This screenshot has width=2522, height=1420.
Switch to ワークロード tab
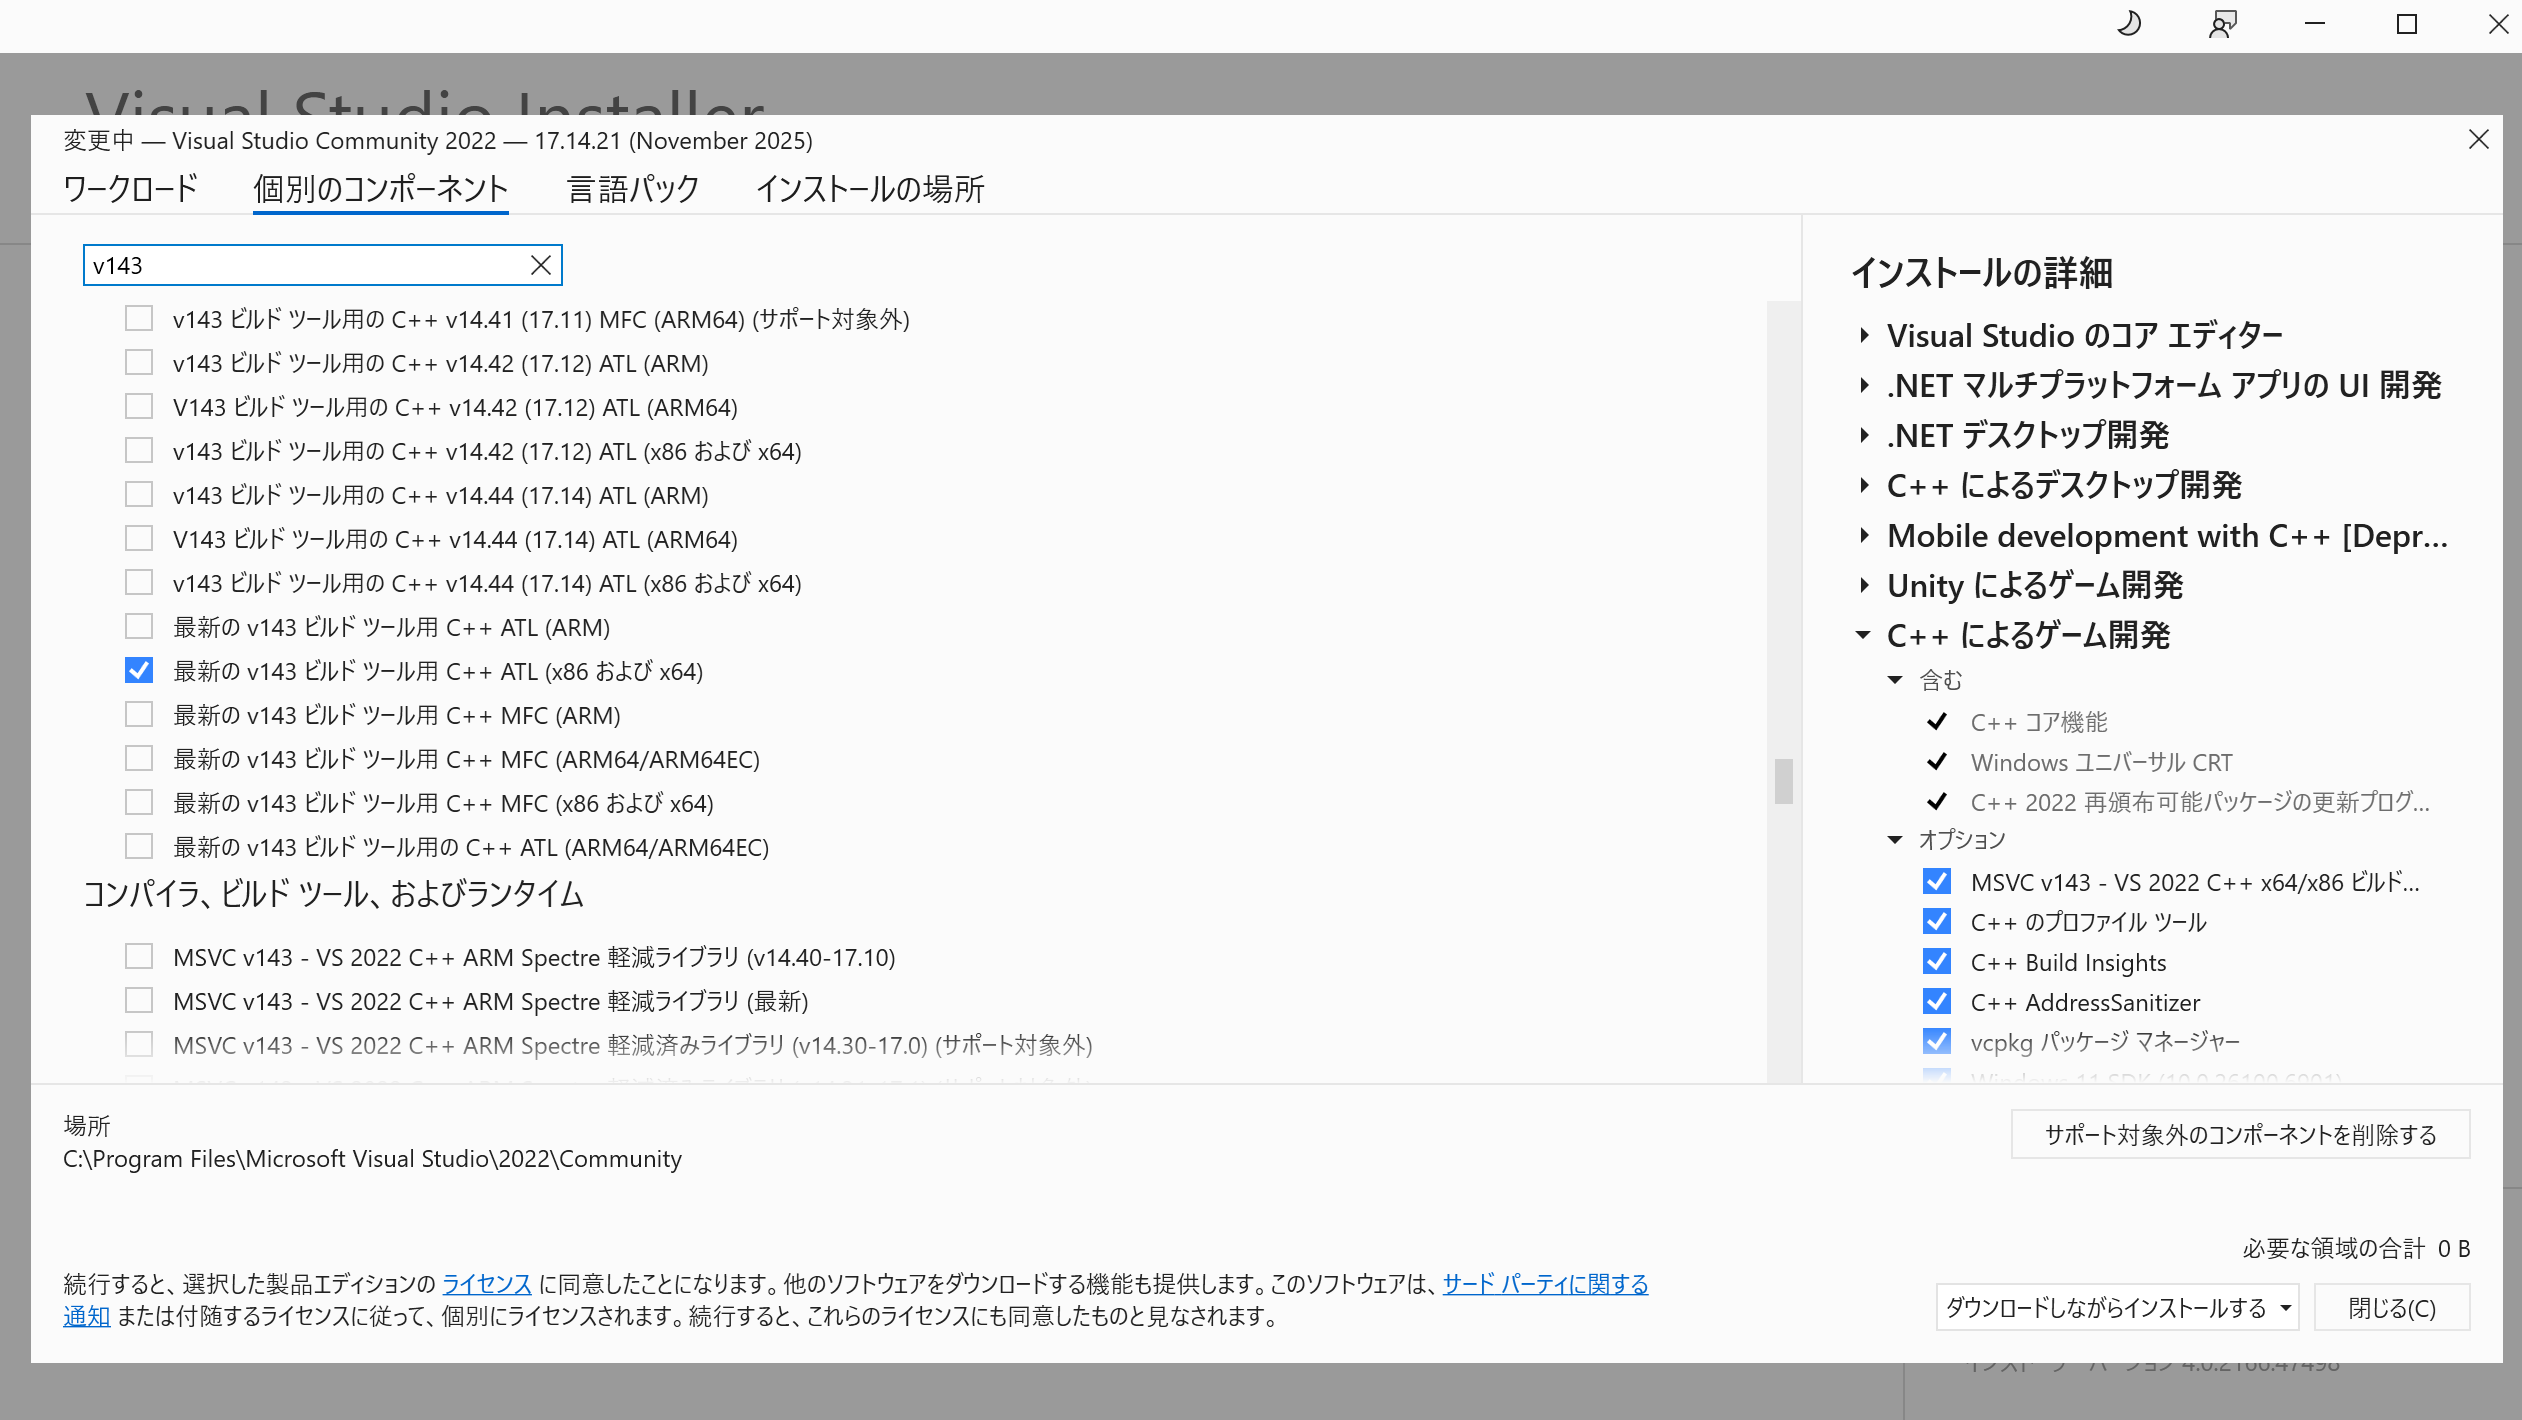coord(130,189)
